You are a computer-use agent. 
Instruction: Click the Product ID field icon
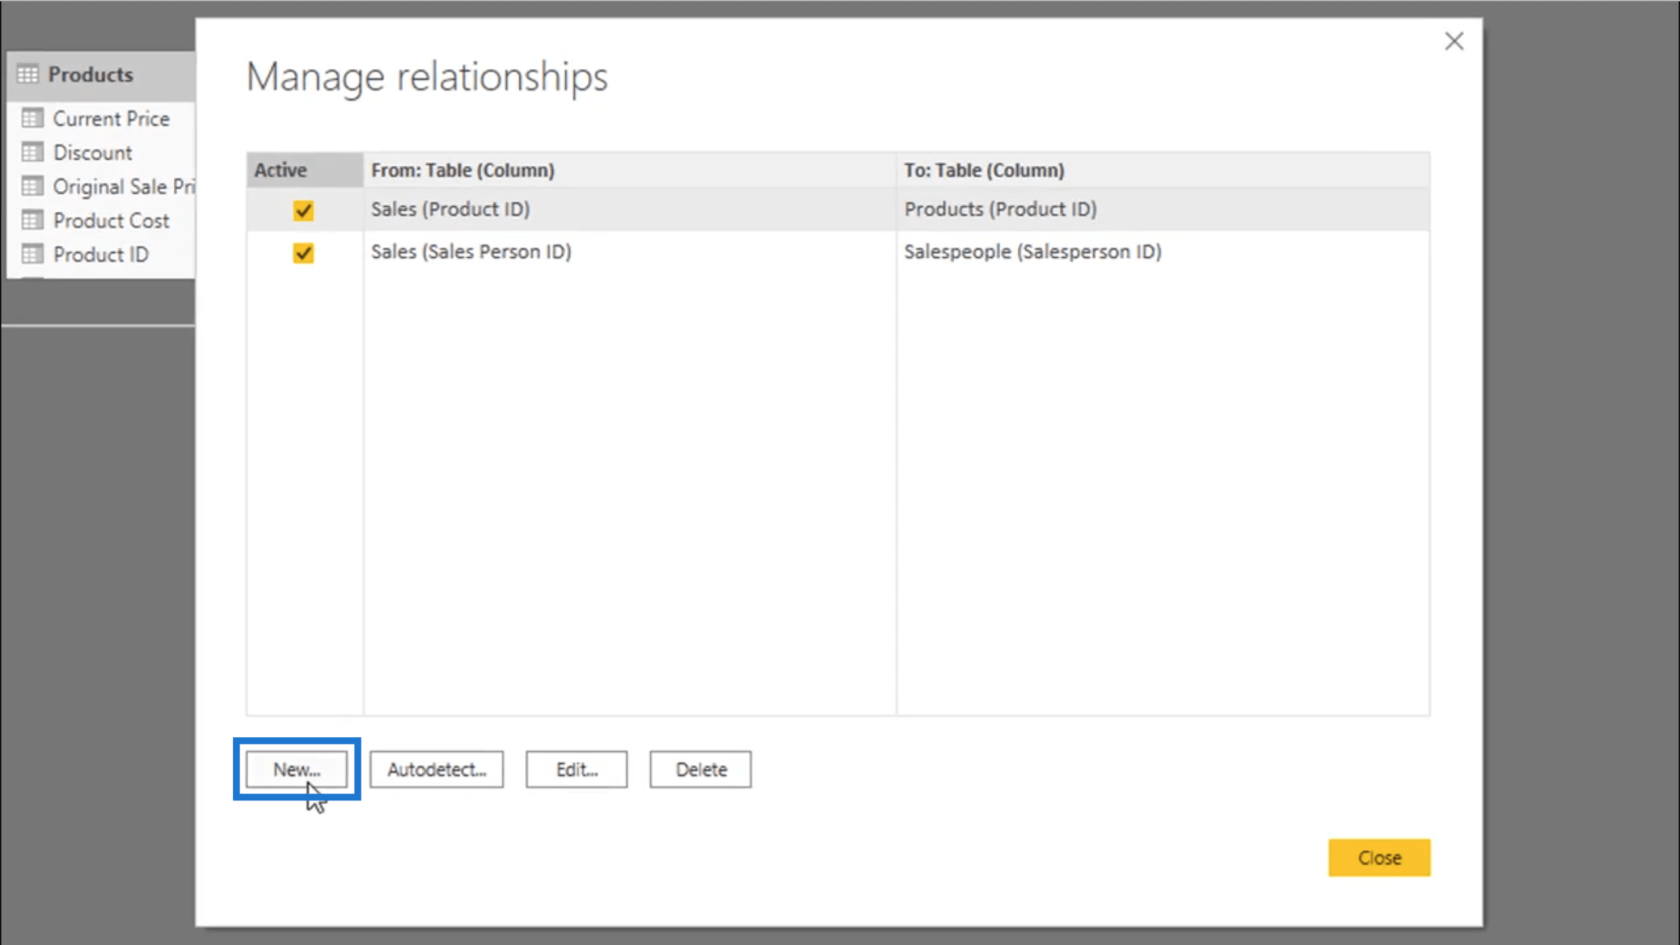[x=32, y=254]
